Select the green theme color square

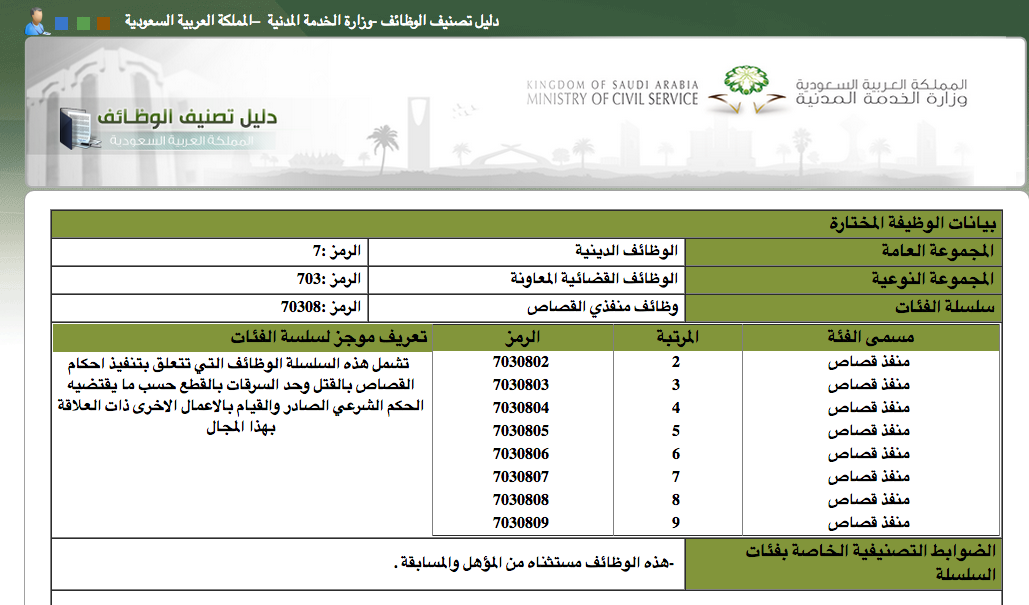83,23
